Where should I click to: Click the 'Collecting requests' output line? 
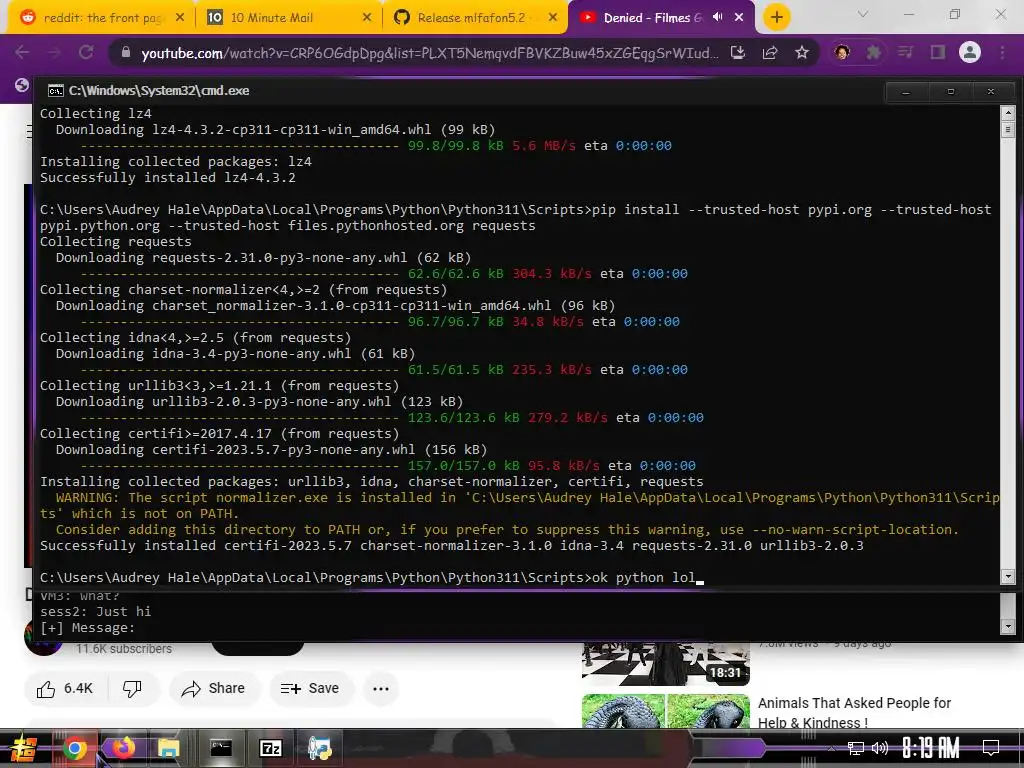point(116,242)
